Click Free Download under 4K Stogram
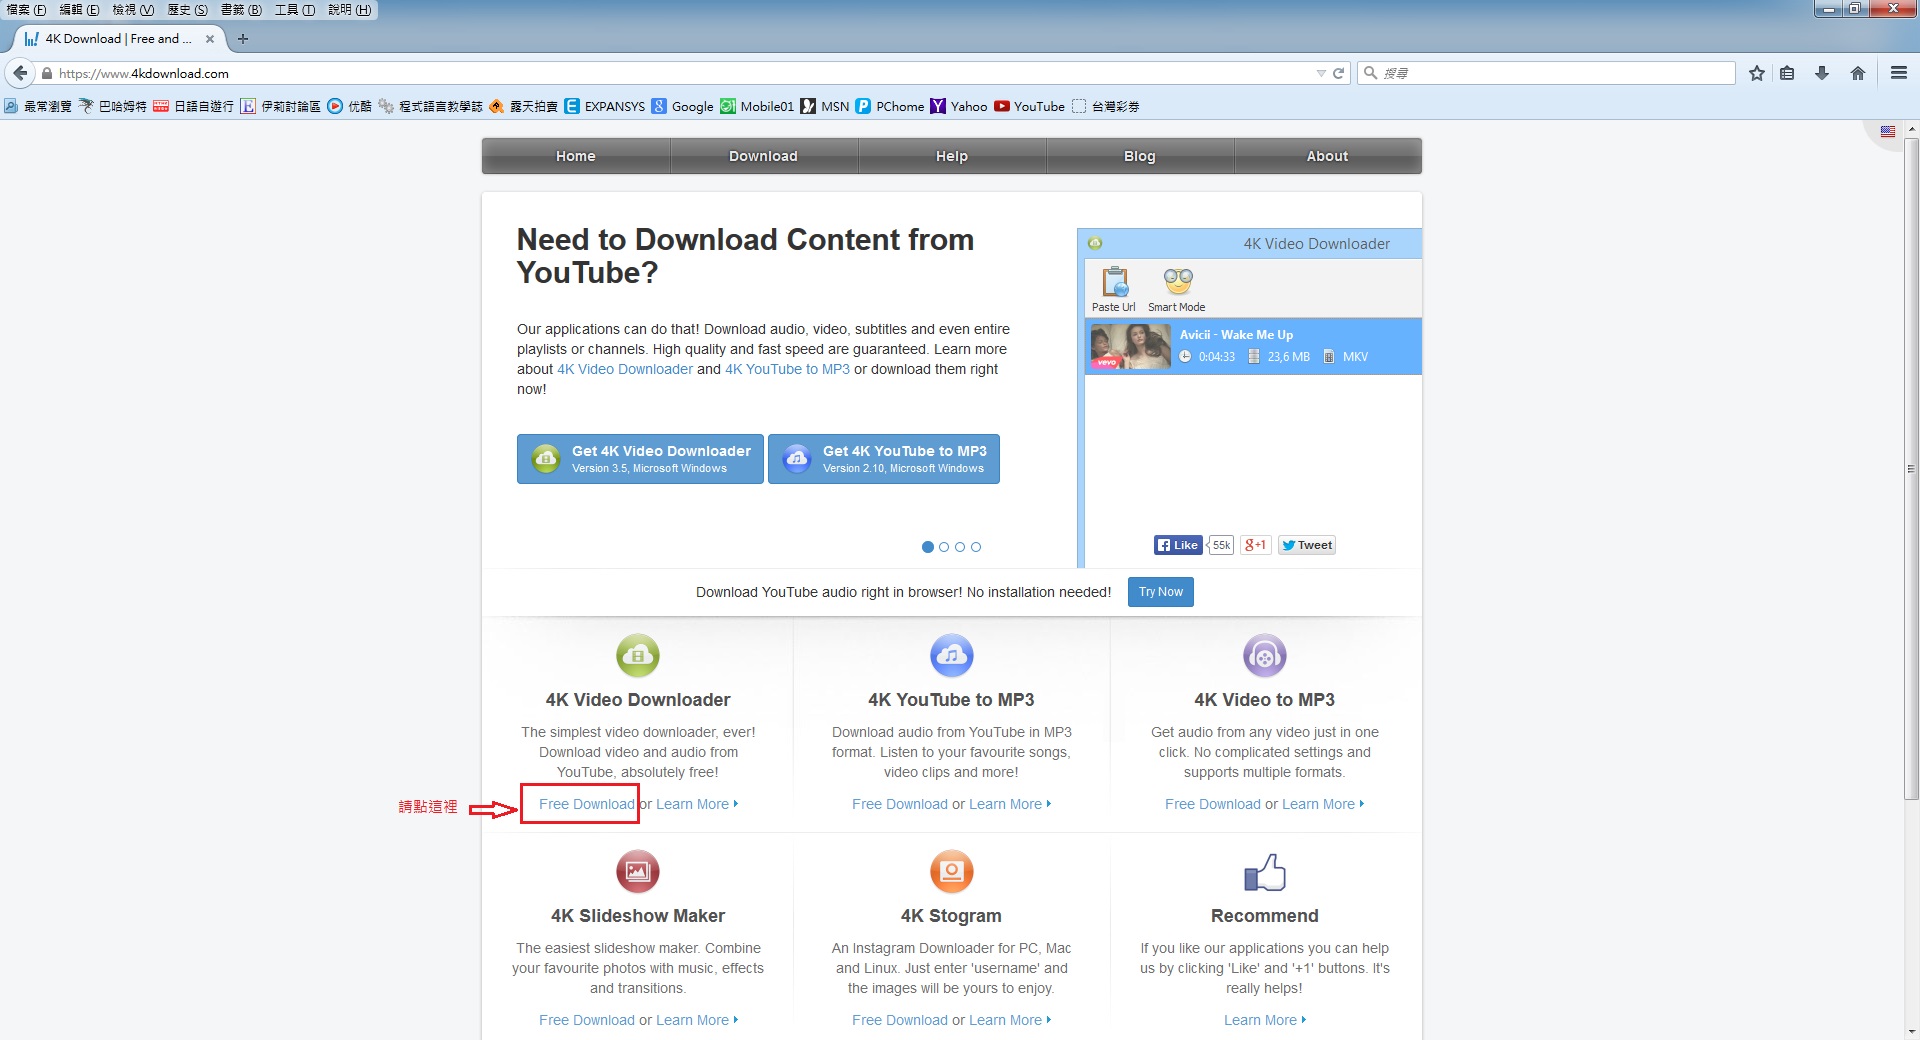The image size is (1920, 1040). click(x=900, y=1020)
